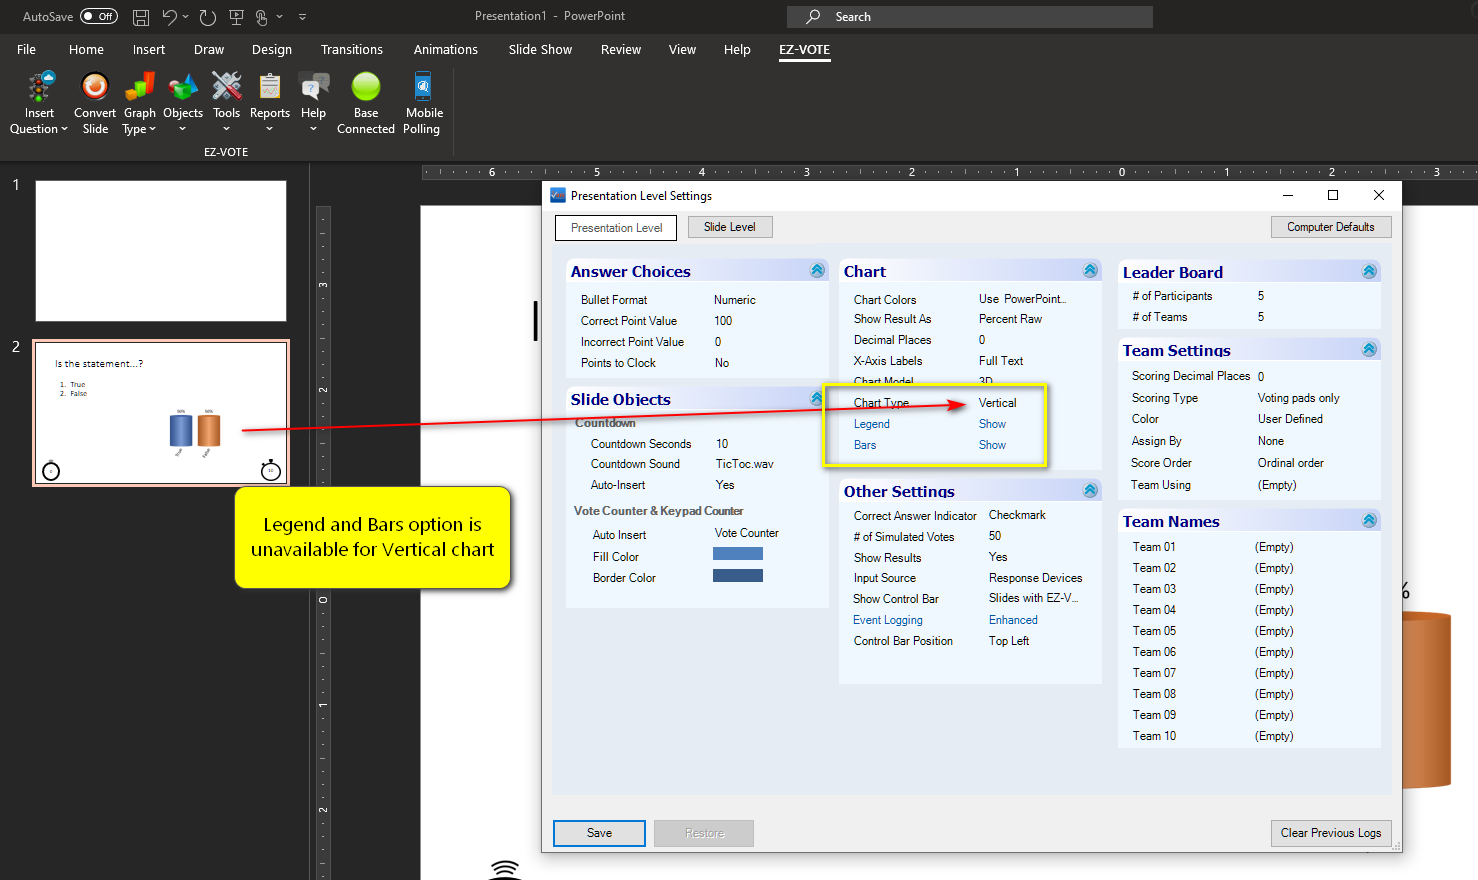This screenshot has width=1478, height=880.
Task: Switch to the Slide Level tab
Action: [730, 227]
